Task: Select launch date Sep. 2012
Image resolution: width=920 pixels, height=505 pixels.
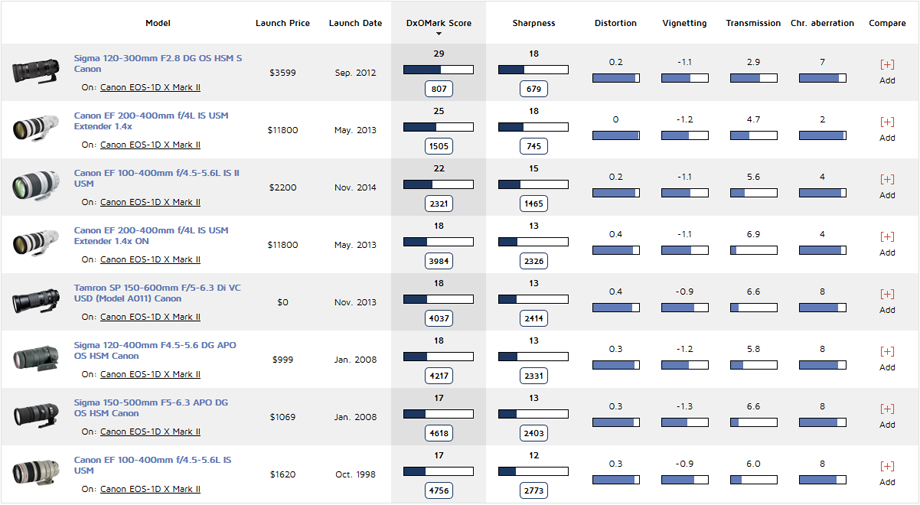Action: [355, 73]
